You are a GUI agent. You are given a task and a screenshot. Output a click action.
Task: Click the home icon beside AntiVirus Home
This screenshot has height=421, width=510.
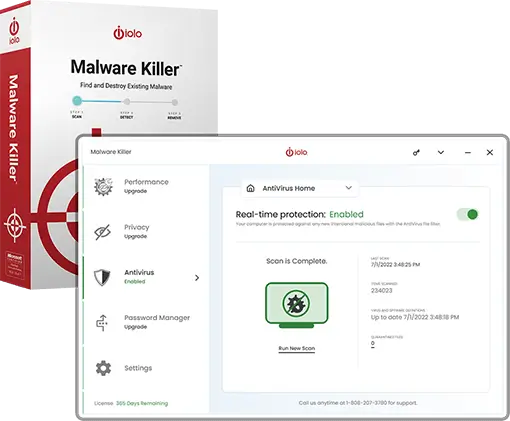[x=251, y=188]
